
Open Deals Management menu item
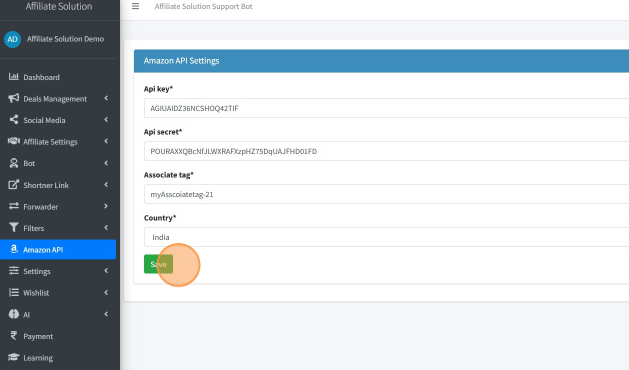[58, 99]
